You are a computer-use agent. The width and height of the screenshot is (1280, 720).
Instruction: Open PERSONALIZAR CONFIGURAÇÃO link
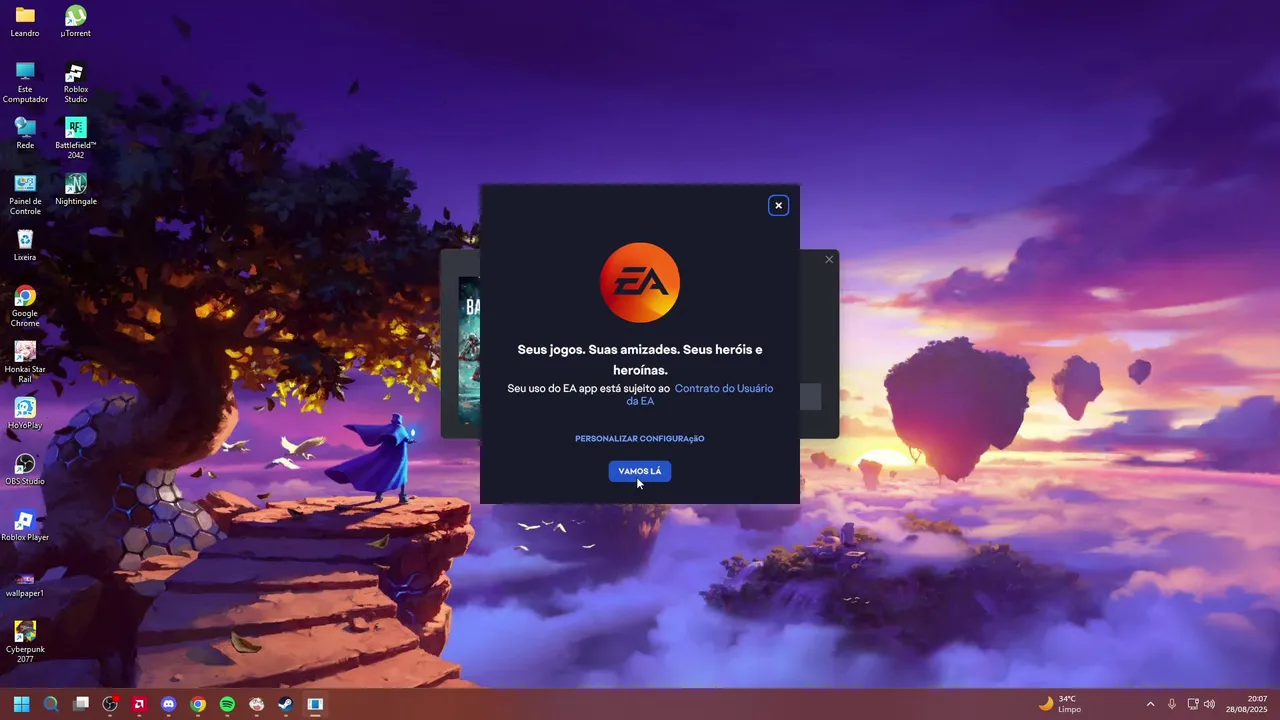tap(640, 438)
